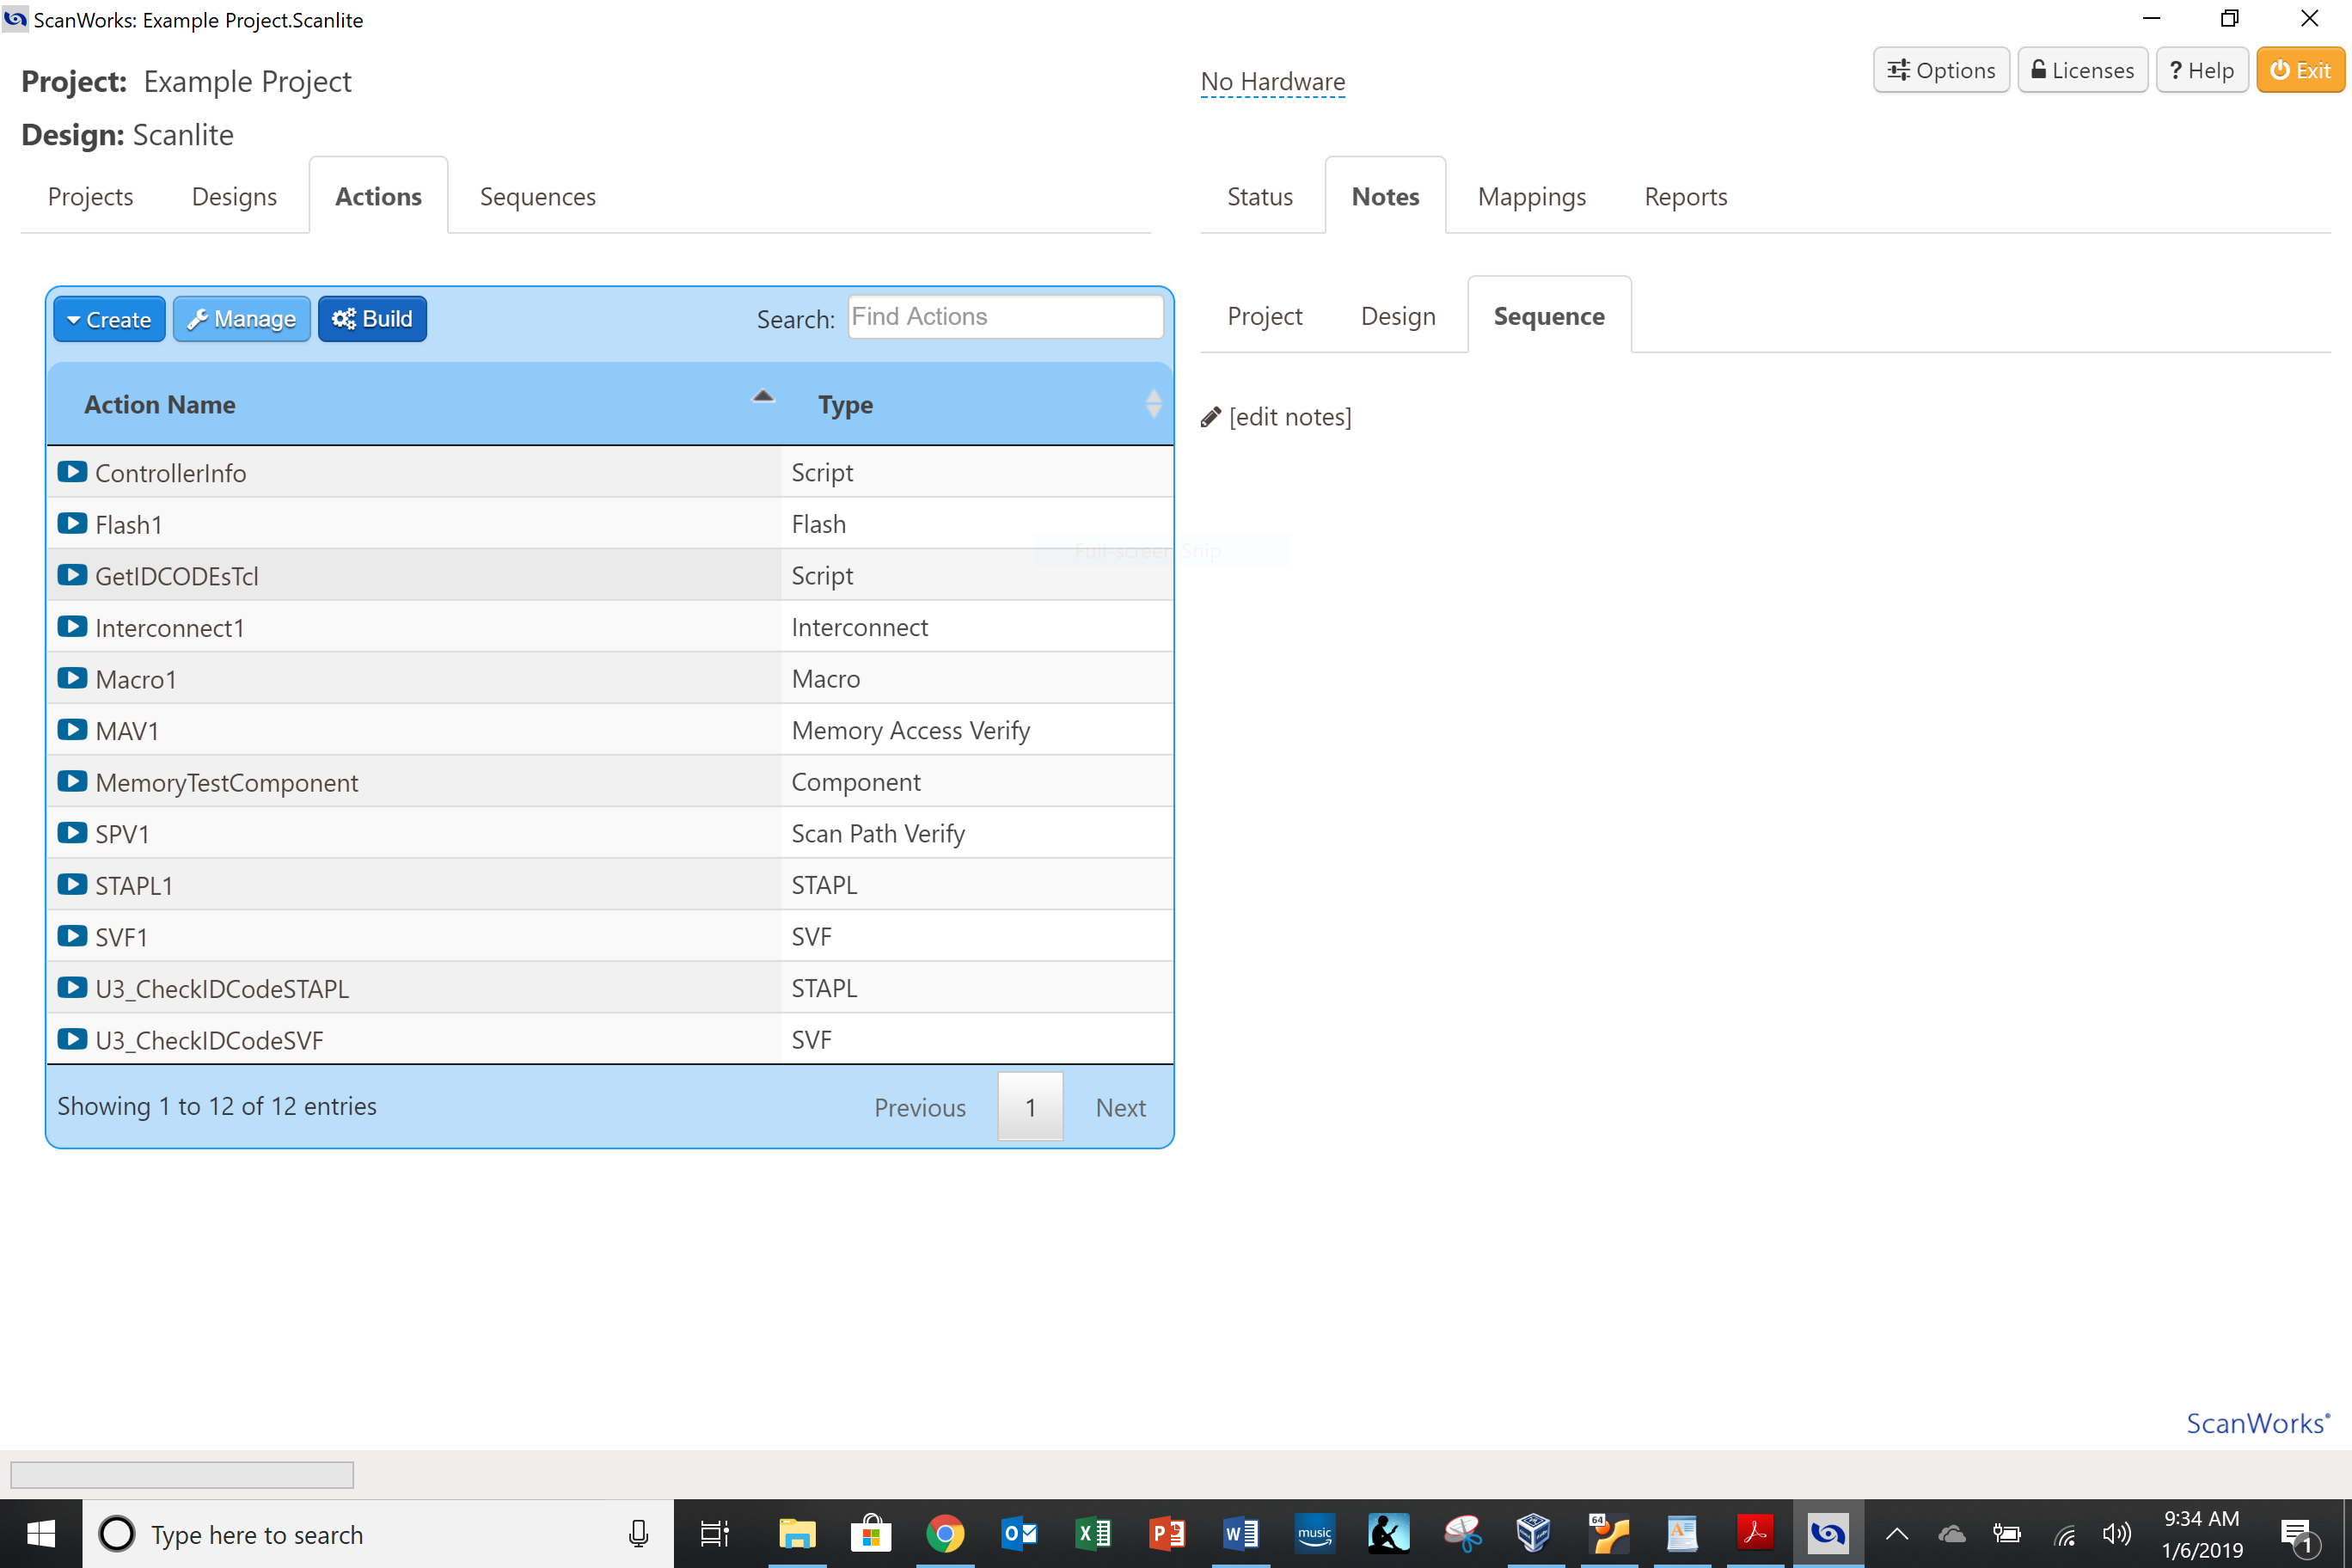Show hidden system tray icons
The height and width of the screenshot is (1568, 2352).
1897,1534
